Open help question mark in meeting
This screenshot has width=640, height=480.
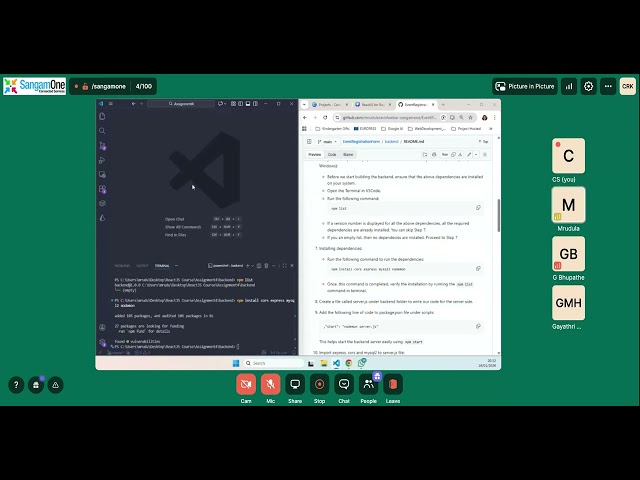point(16,385)
